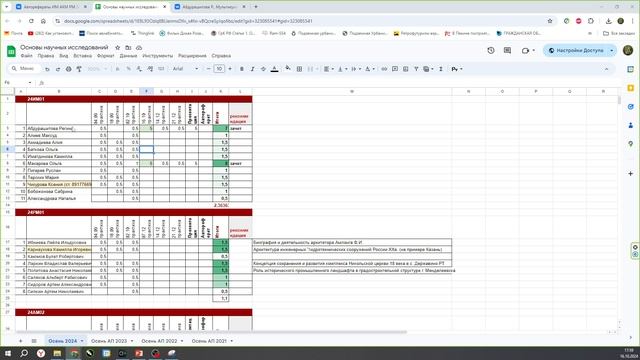Select the paint format roller tool
640x360 pixels.
79,69
